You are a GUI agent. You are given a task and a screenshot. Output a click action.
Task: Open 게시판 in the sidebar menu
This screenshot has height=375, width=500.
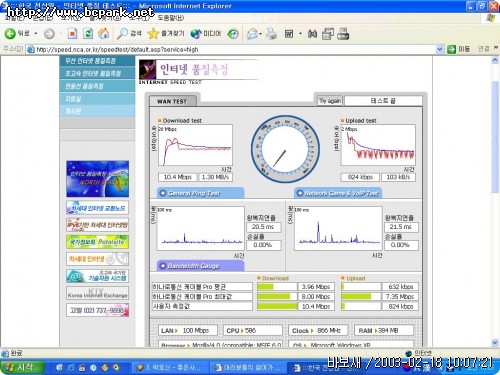pos(97,111)
